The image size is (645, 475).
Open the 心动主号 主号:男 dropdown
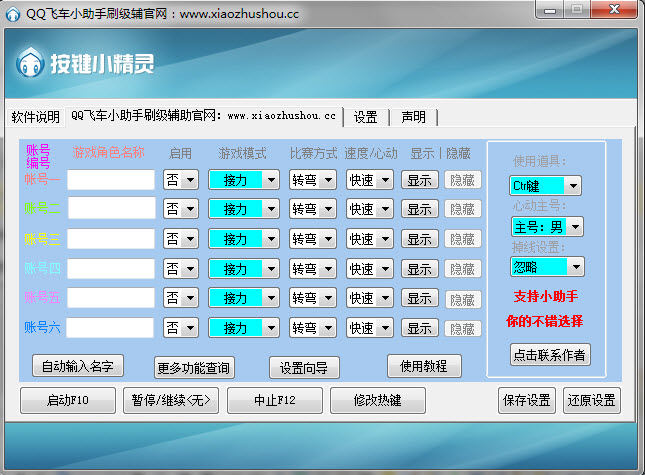[x=548, y=227]
